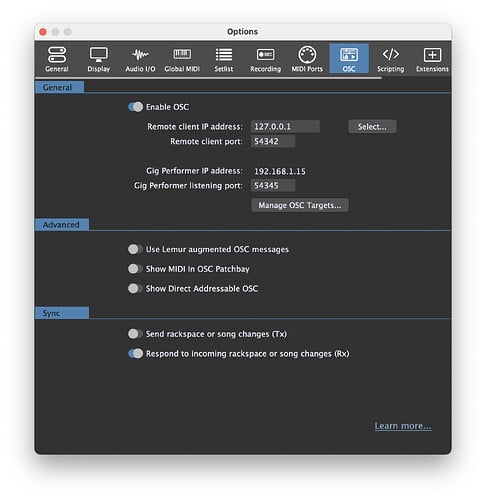The image size is (485, 500).
Task: Click the Sync section header
Action: coord(62,313)
